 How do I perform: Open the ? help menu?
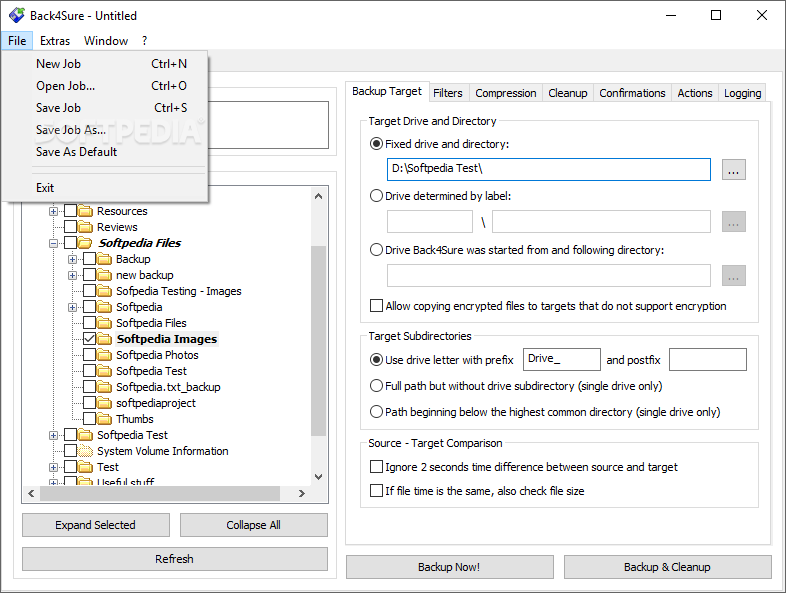coord(144,41)
